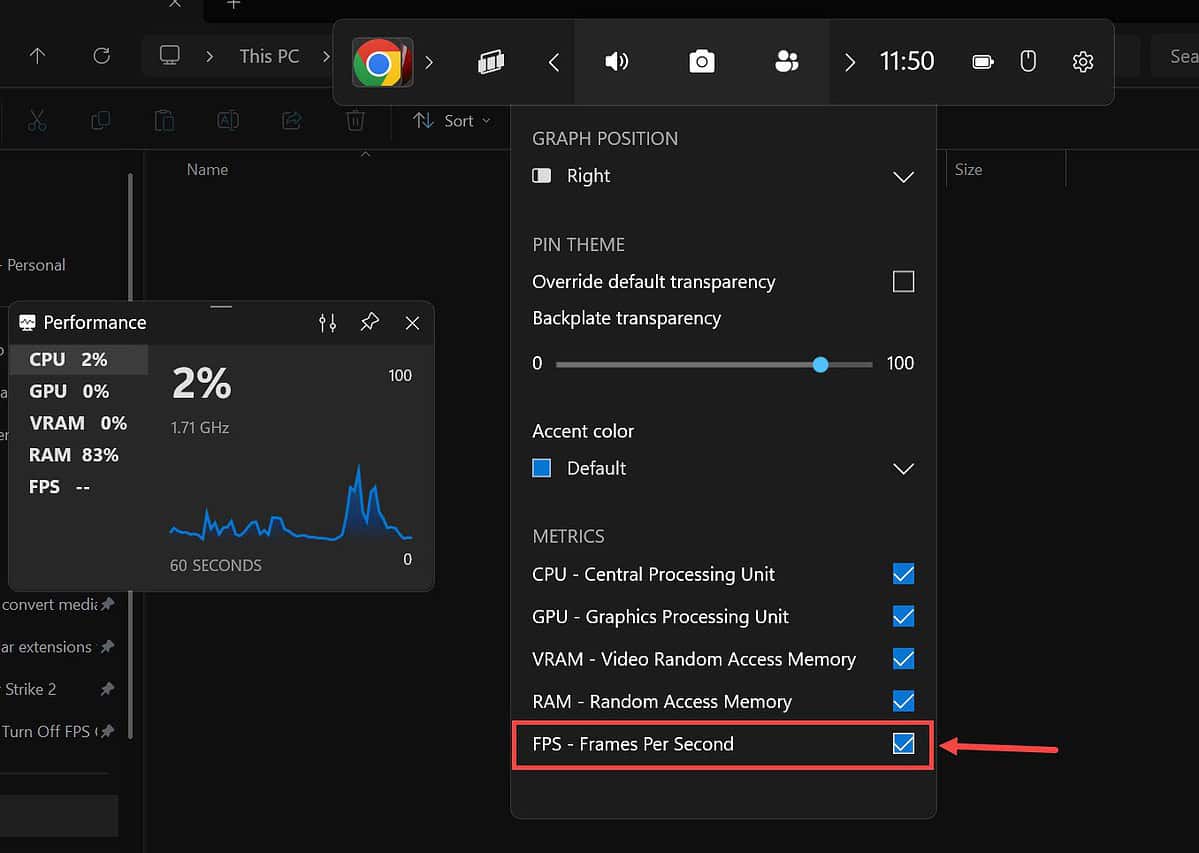Screen dimensions: 1199x853
Task: Pin the Performance widget
Action: [x=369, y=322]
